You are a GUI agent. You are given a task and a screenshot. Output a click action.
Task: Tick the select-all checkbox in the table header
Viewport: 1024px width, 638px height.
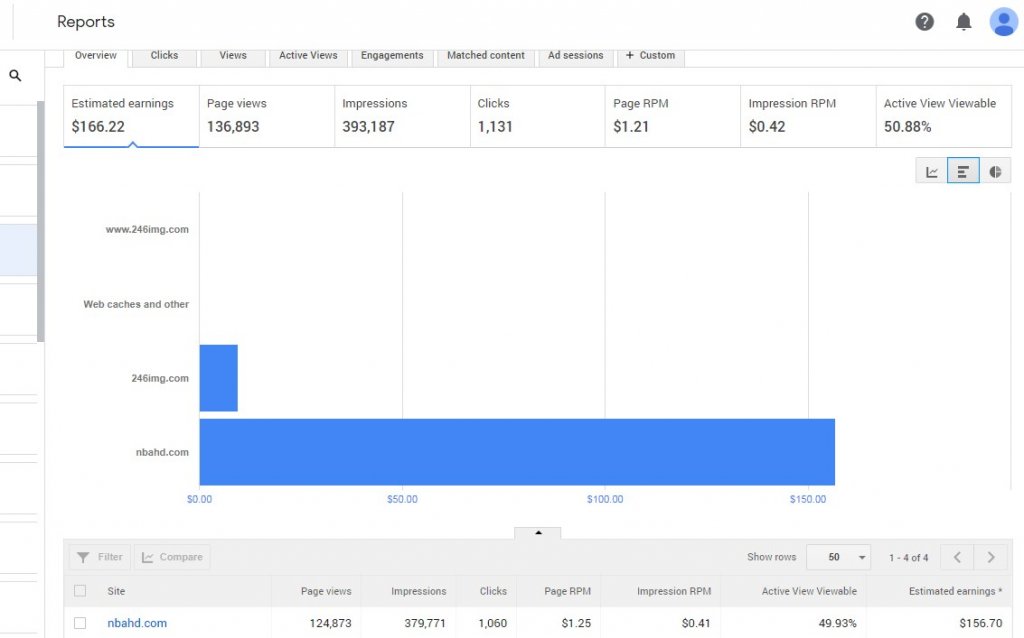pyautogui.click(x=80, y=591)
